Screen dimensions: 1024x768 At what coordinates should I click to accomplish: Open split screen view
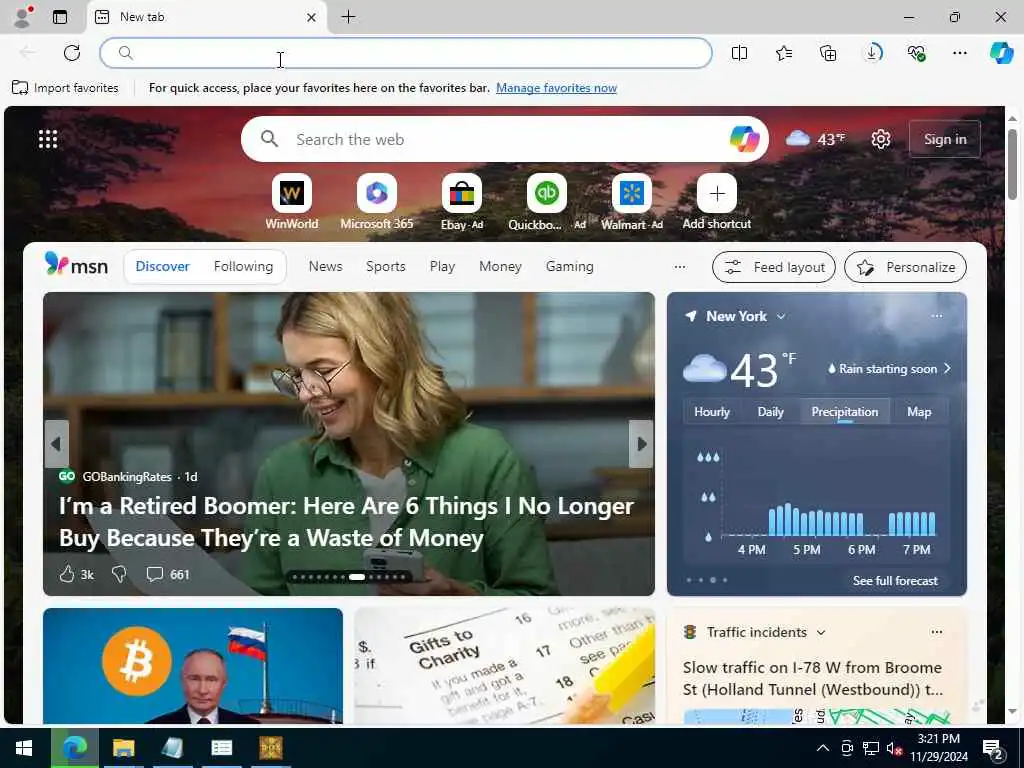tap(739, 53)
